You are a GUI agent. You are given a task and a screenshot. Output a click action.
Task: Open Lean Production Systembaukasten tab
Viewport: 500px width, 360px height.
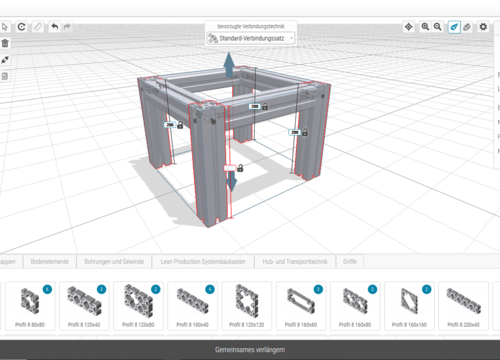tap(203, 262)
